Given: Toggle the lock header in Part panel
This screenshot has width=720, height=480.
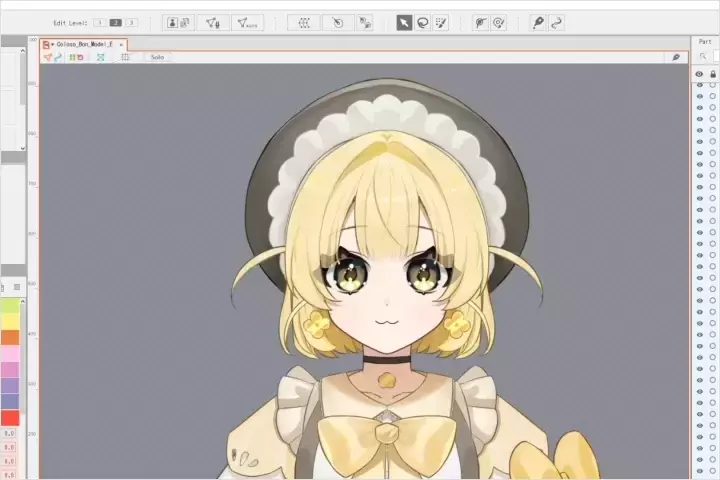Looking at the screenshot, I should point(713,74).
